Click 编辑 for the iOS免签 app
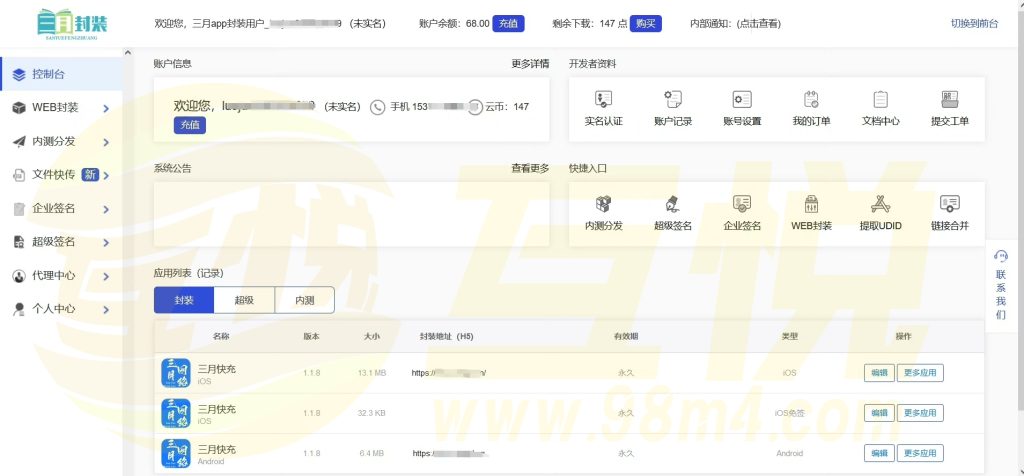The height and width of the screenshot is (476, 1024). [879, 413]
